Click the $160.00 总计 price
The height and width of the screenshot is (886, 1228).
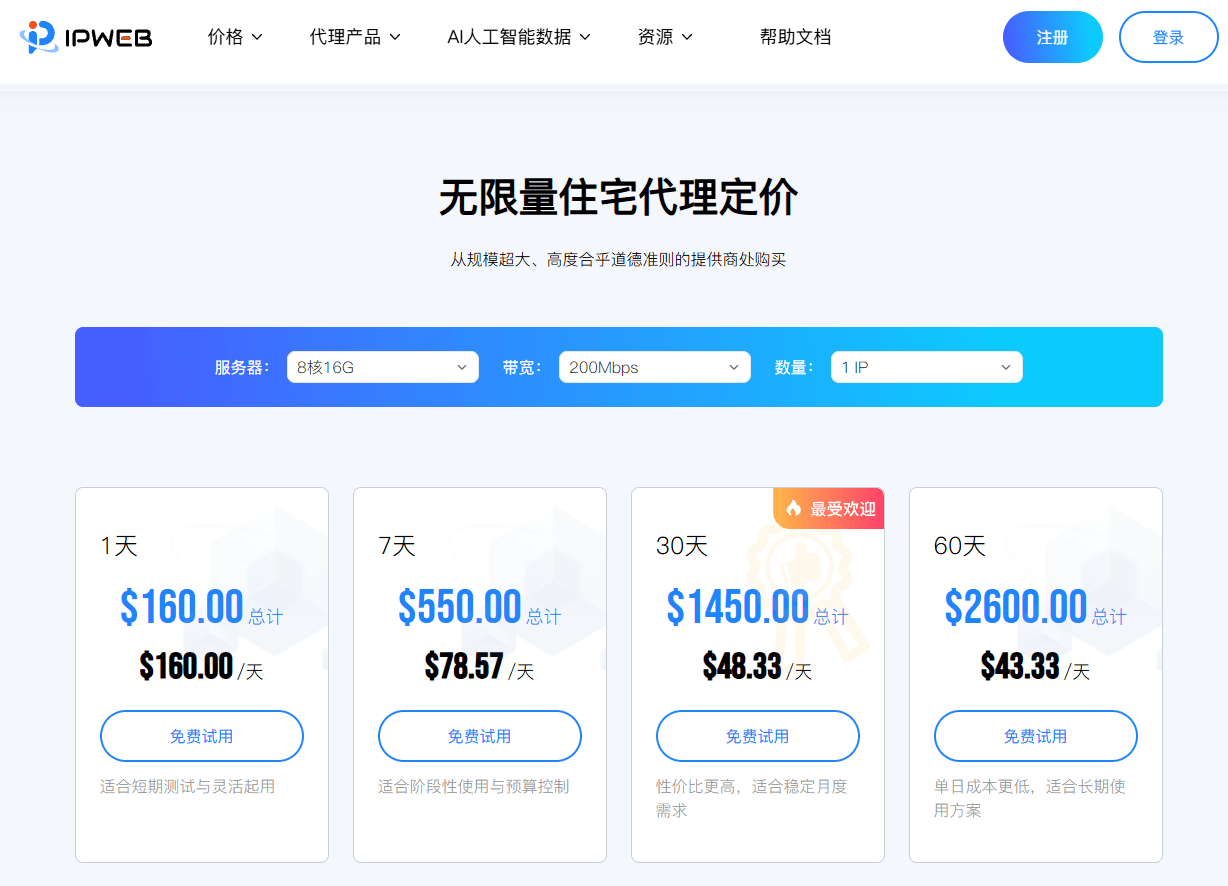click(202, 607)
